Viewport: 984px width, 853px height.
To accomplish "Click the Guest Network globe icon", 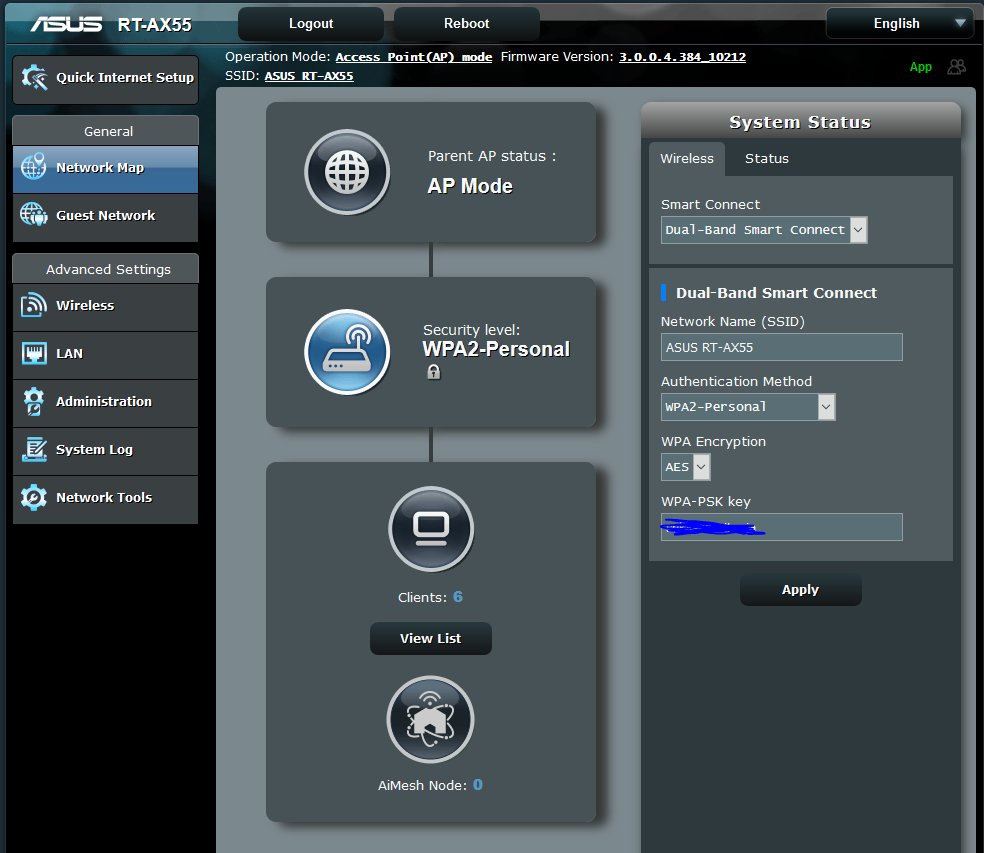I will pos(33,215).
